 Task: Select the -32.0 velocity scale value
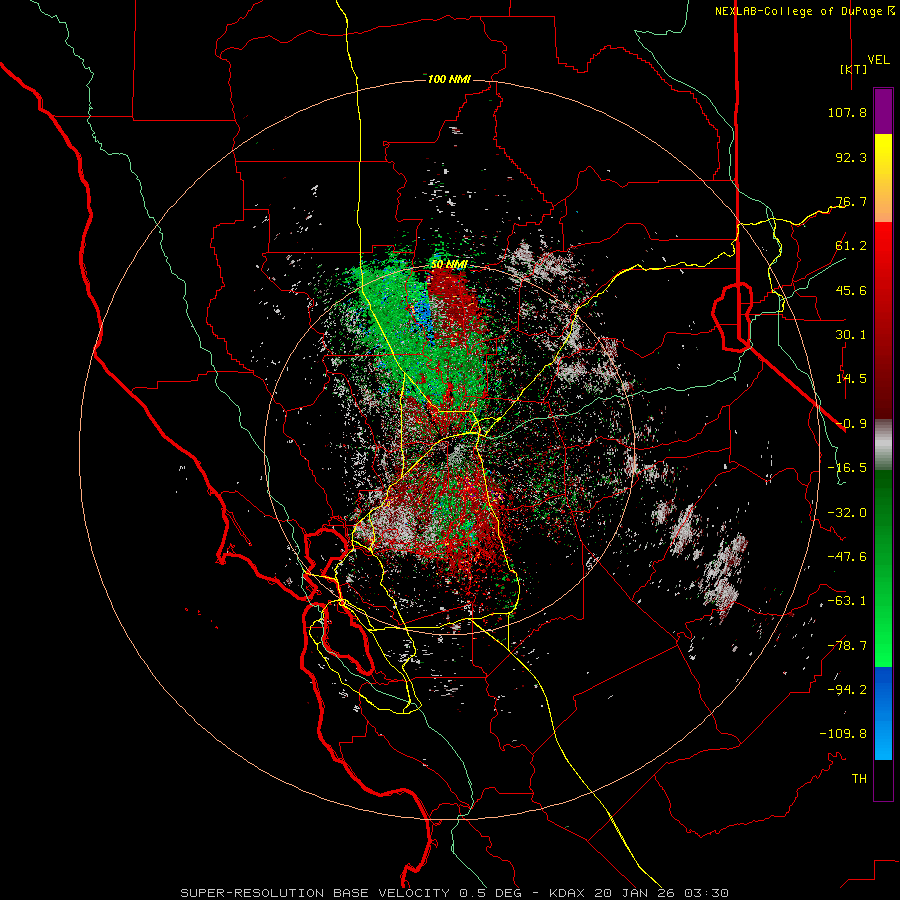(x=847, y=513)
